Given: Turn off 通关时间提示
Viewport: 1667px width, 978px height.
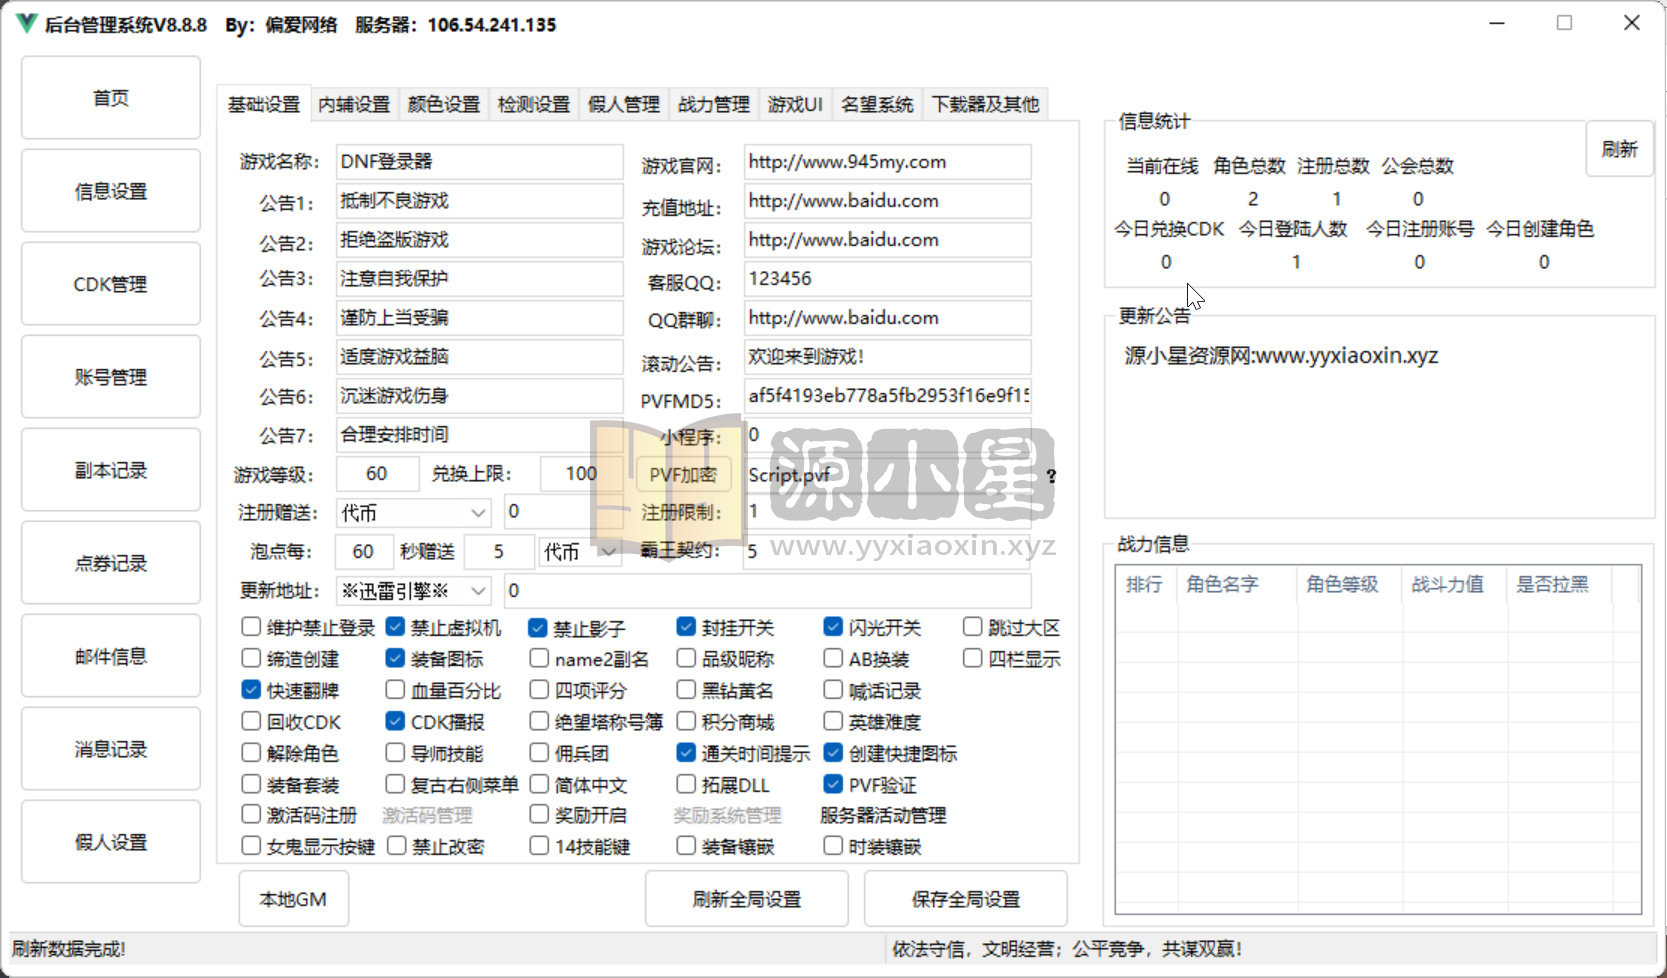Looking at the screenshot, I should point(686,753).
